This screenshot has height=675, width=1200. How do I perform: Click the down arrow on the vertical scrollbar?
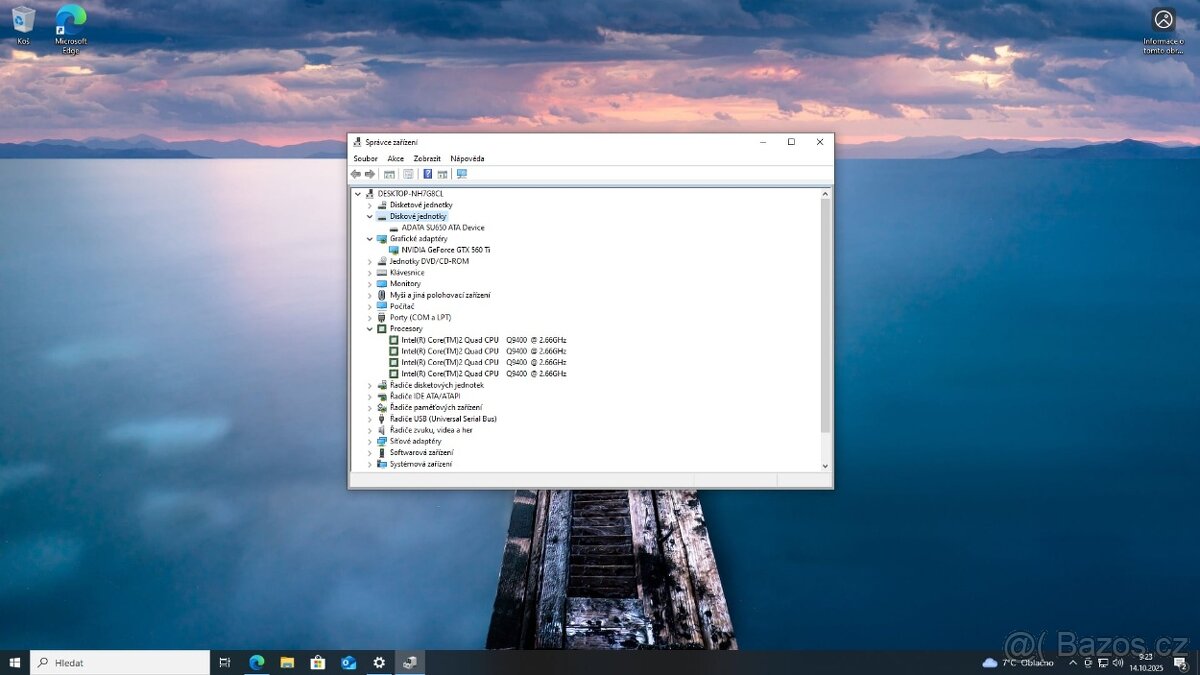(825, 465)
